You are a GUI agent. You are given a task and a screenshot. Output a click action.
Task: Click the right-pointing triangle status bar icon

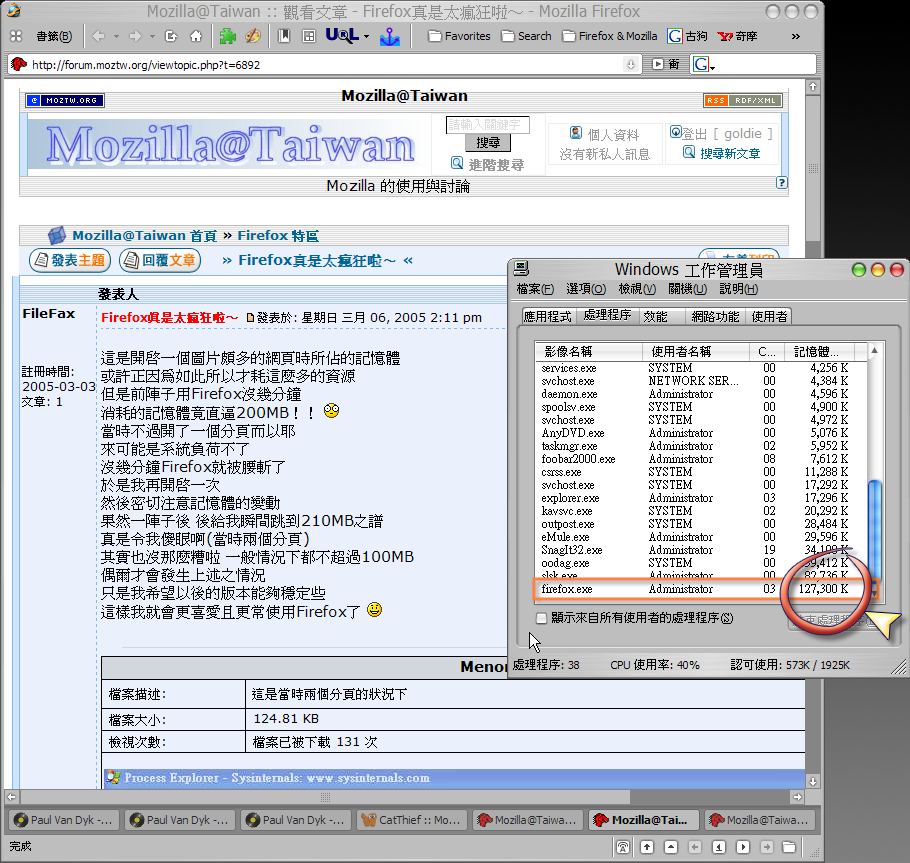coord(743,847)
